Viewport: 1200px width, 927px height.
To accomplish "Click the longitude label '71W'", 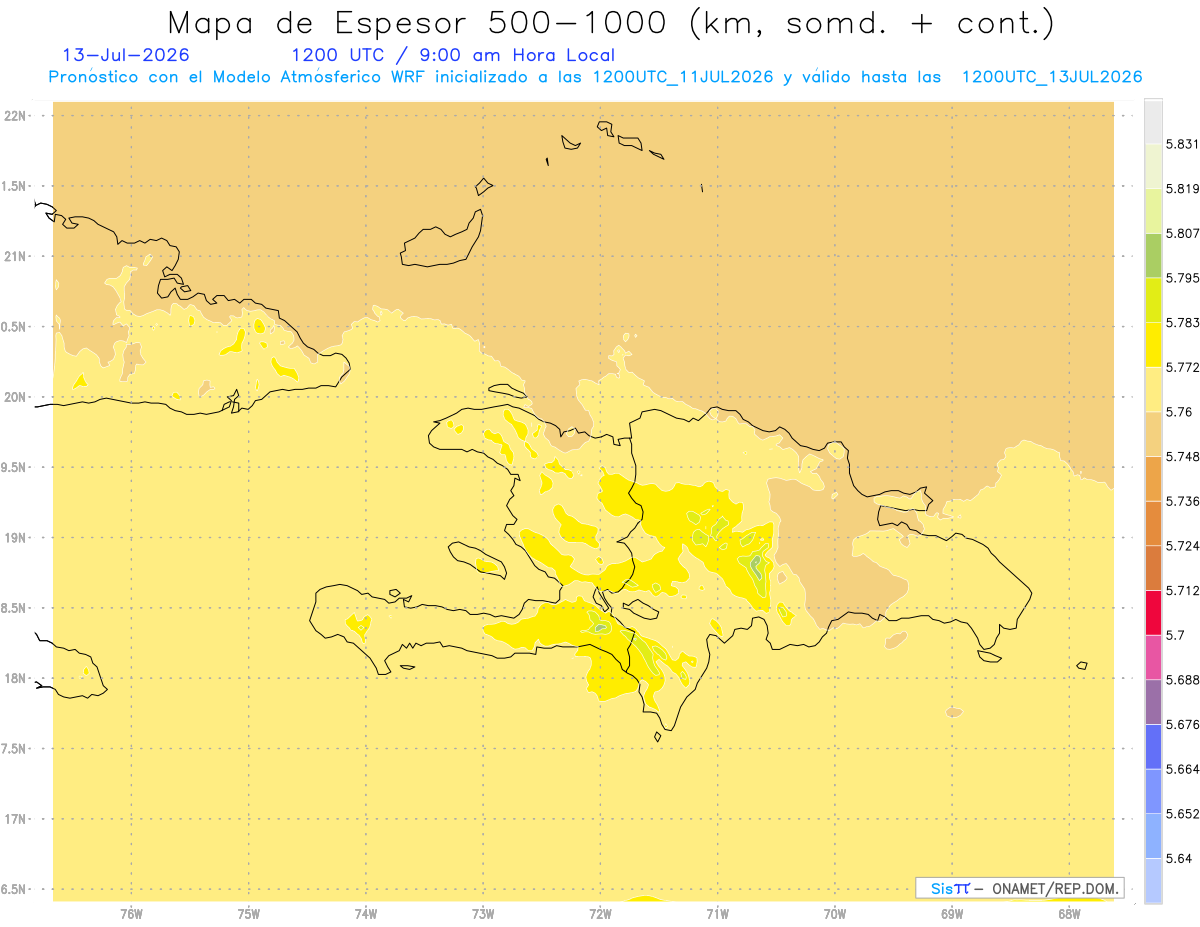I will tap(717, 914).
